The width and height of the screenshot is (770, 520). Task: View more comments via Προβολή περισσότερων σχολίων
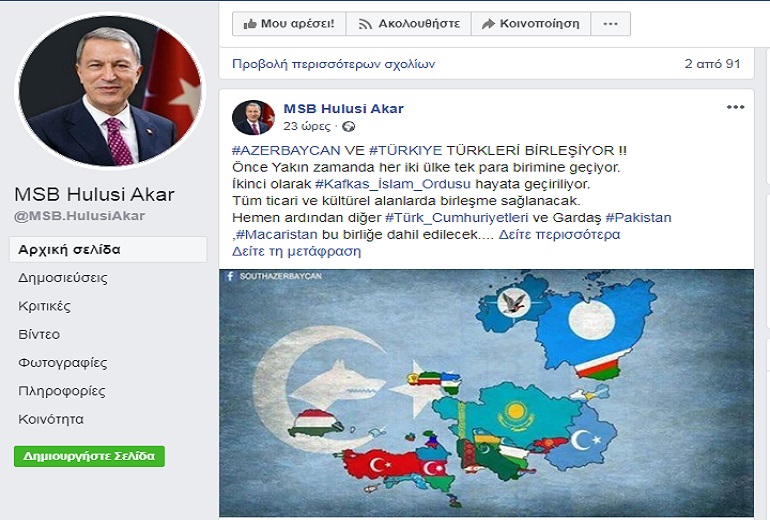coord(333,64)
